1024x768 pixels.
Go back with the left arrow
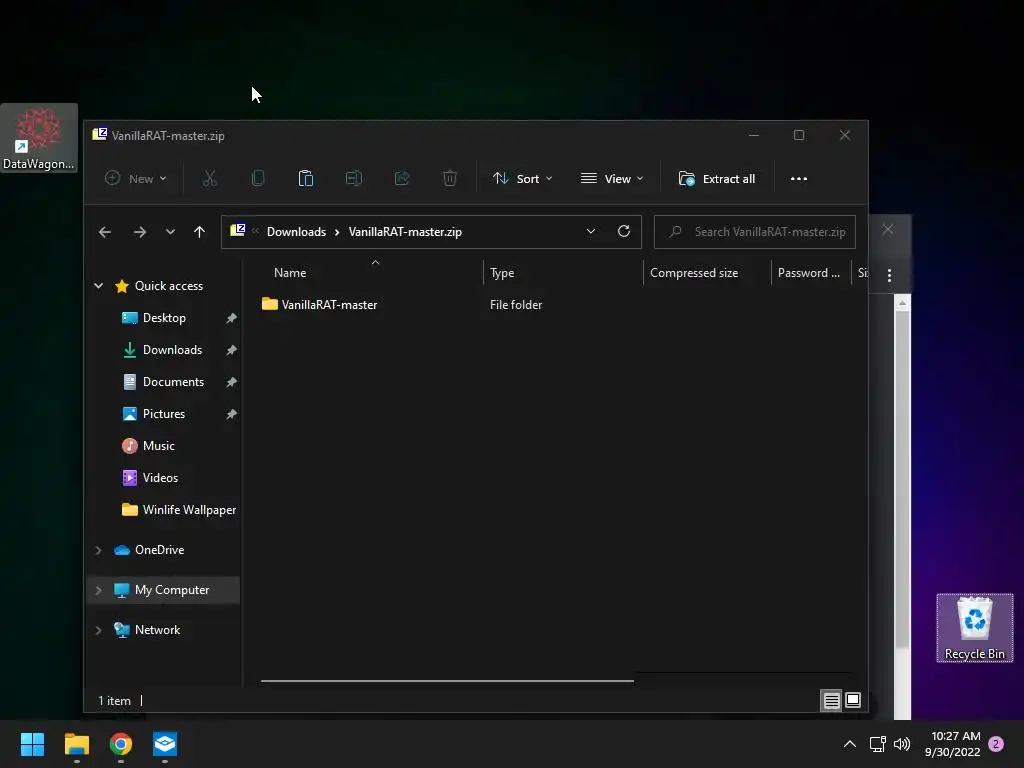(104, 232)
